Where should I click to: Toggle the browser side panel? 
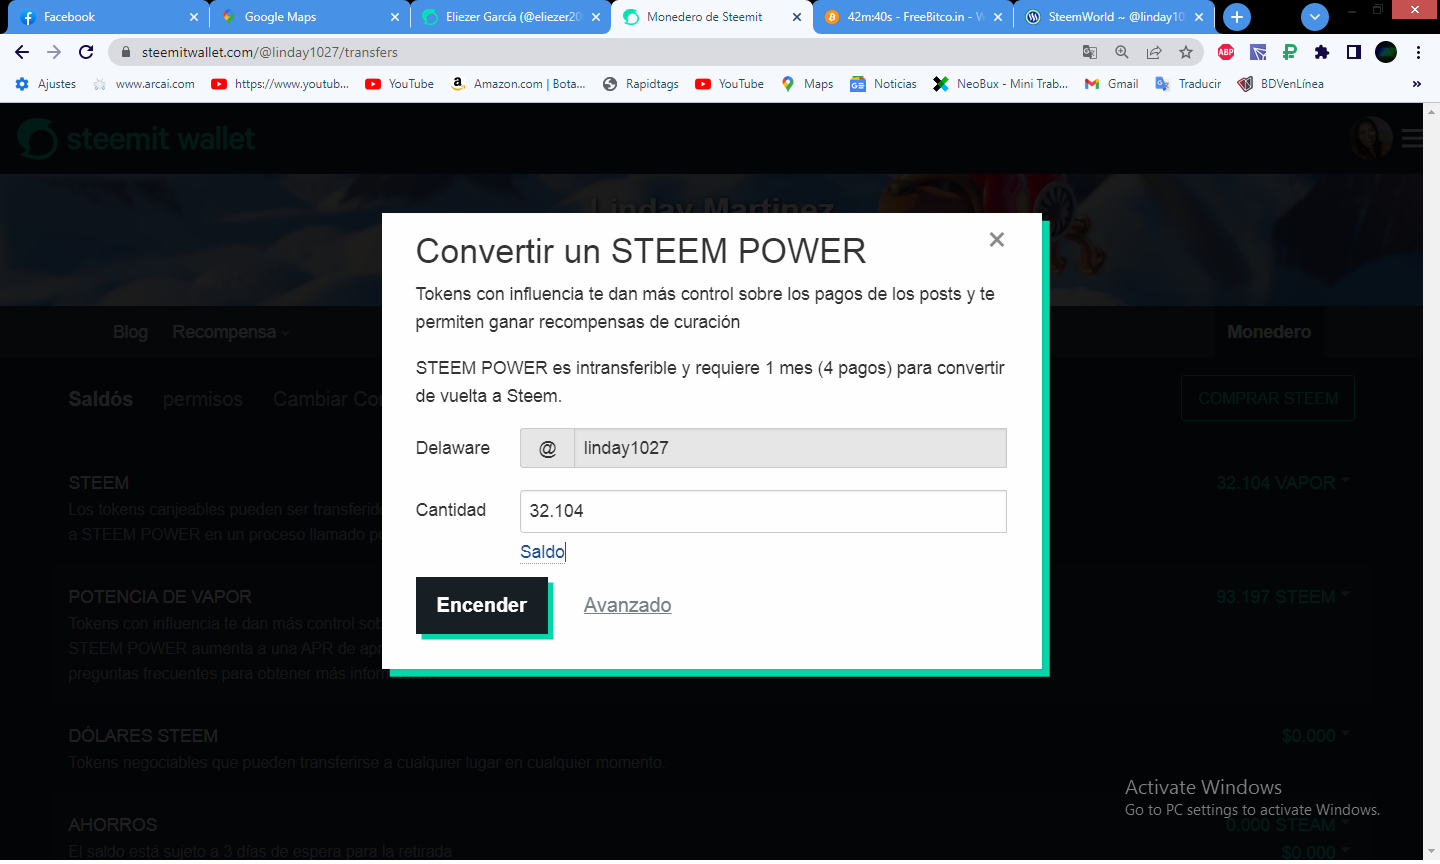click(x=1354, y=52)
